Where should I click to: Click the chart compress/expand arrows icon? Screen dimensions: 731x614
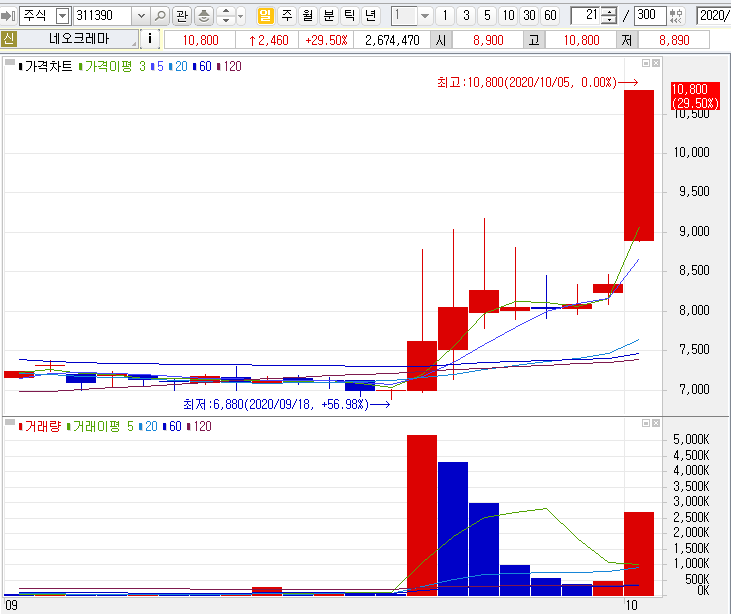point(676,16)
